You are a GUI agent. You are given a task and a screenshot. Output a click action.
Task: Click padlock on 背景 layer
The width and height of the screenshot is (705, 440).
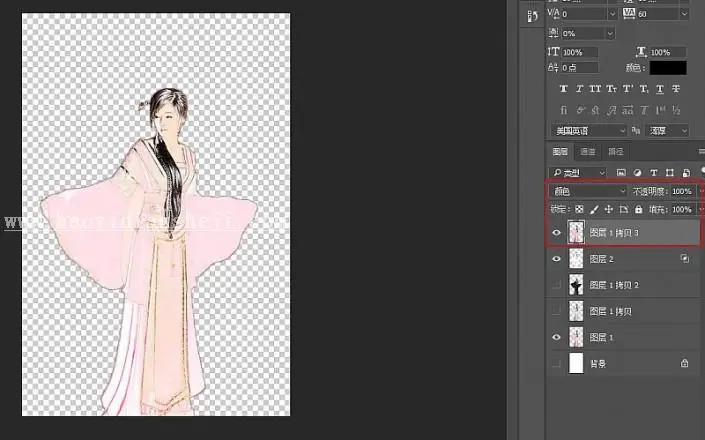[684, 363]
